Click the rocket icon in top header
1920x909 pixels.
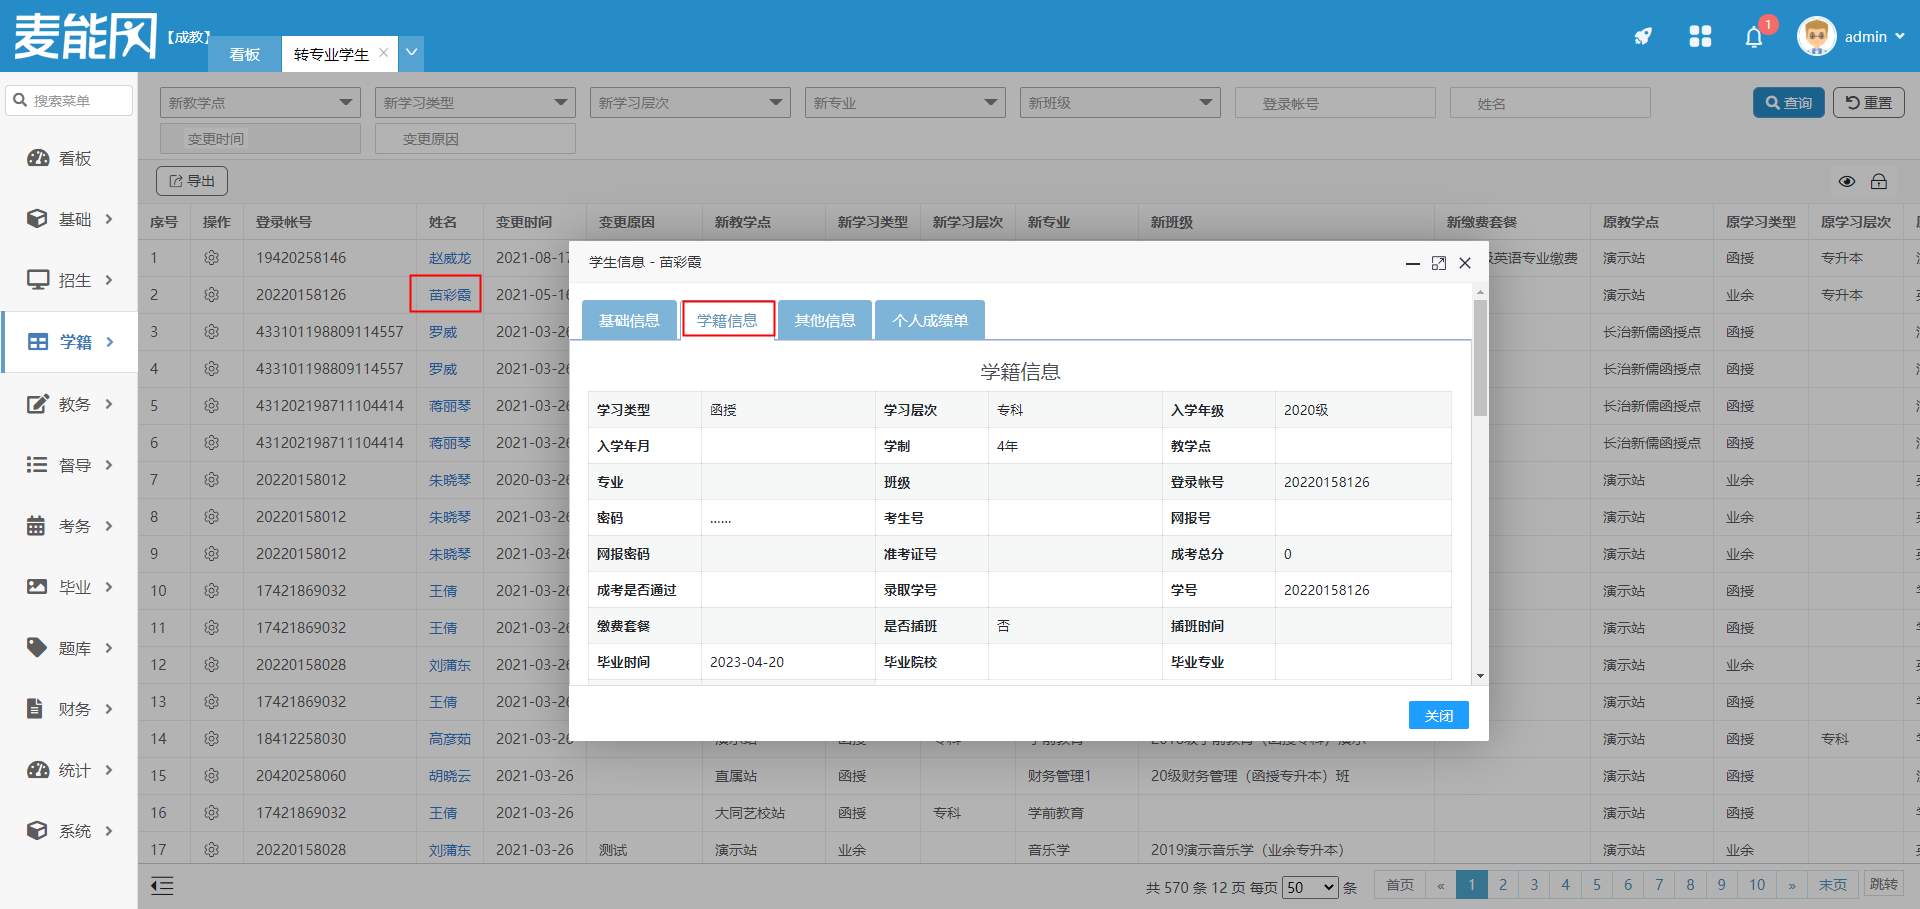pos(1643,37)
